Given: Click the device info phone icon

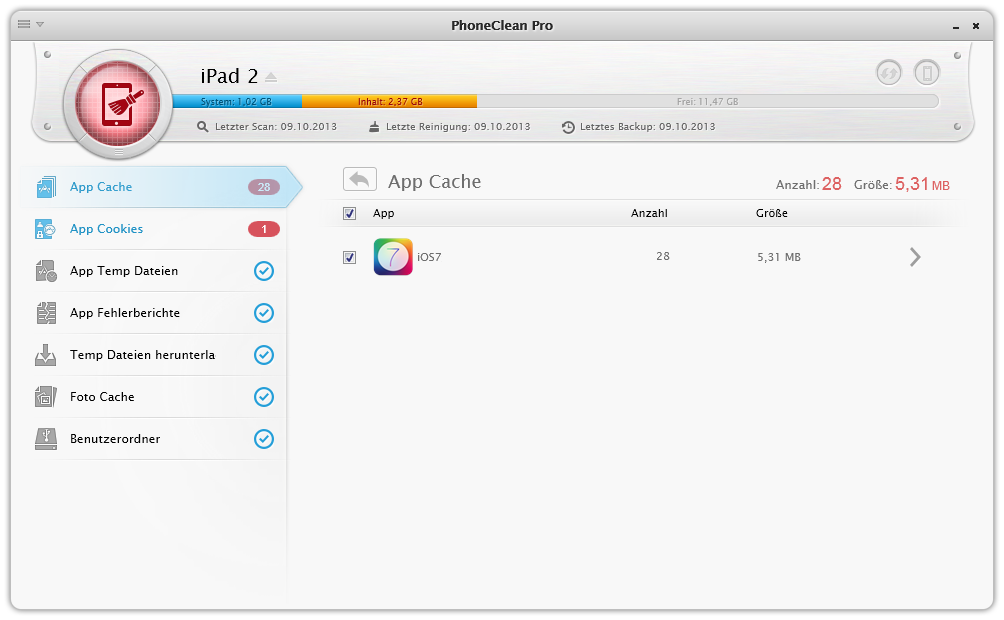Looking at the screenshot, I should [x=927, y=72].
